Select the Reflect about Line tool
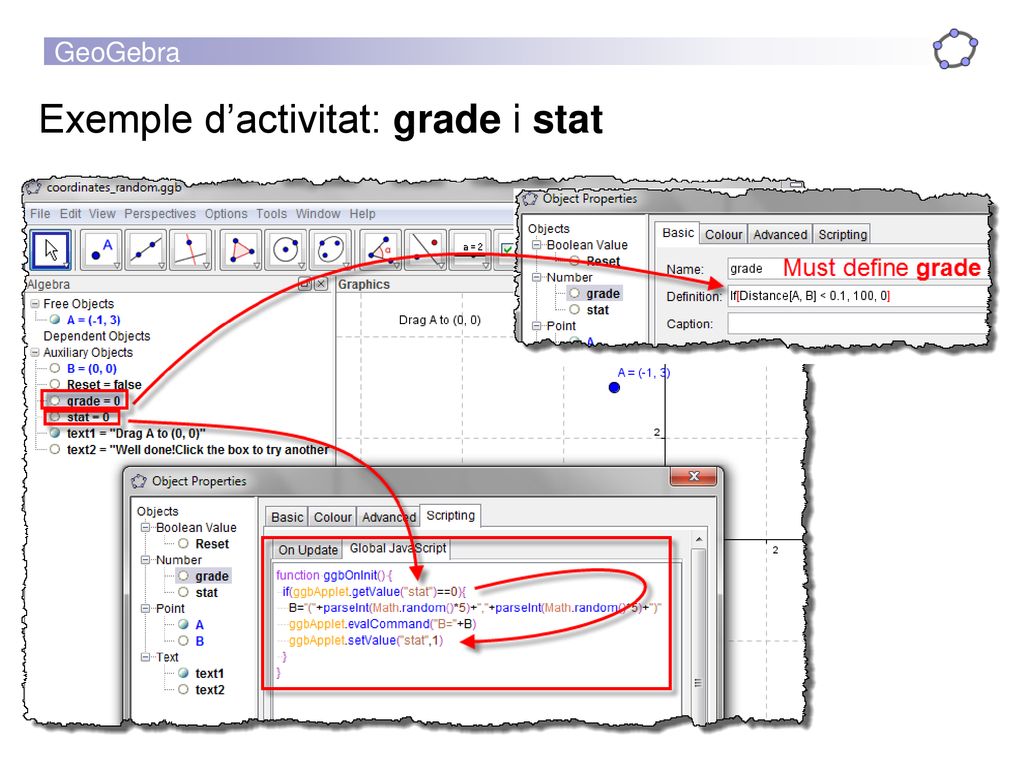This screenshot has width=1024, height=768. point(426,249)
